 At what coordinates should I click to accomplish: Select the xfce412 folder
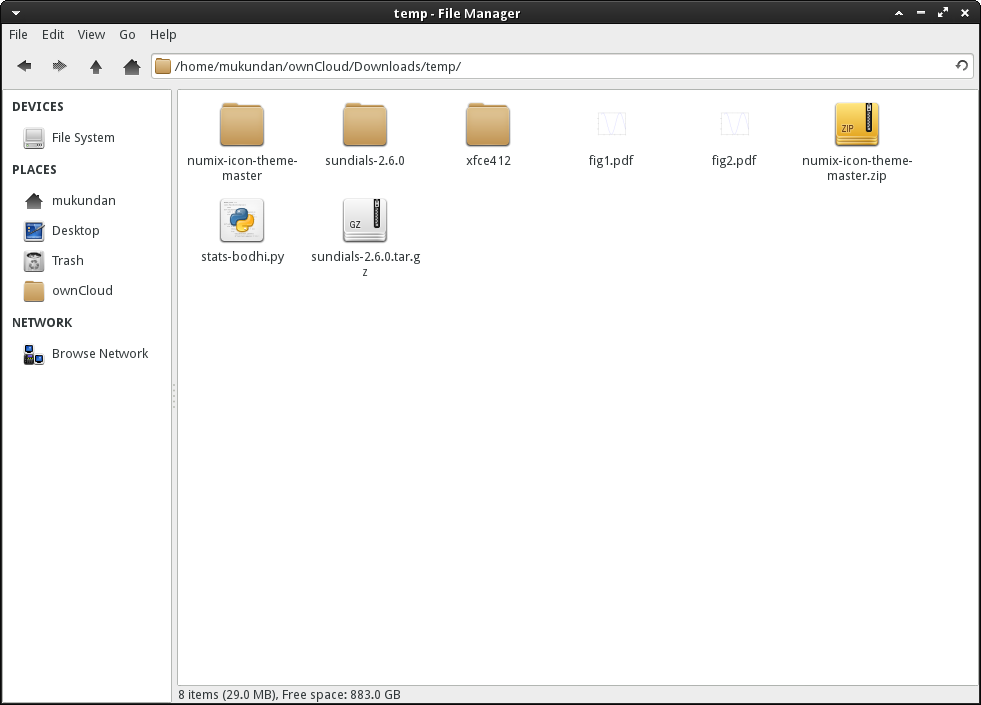click(x=488, y=125)
